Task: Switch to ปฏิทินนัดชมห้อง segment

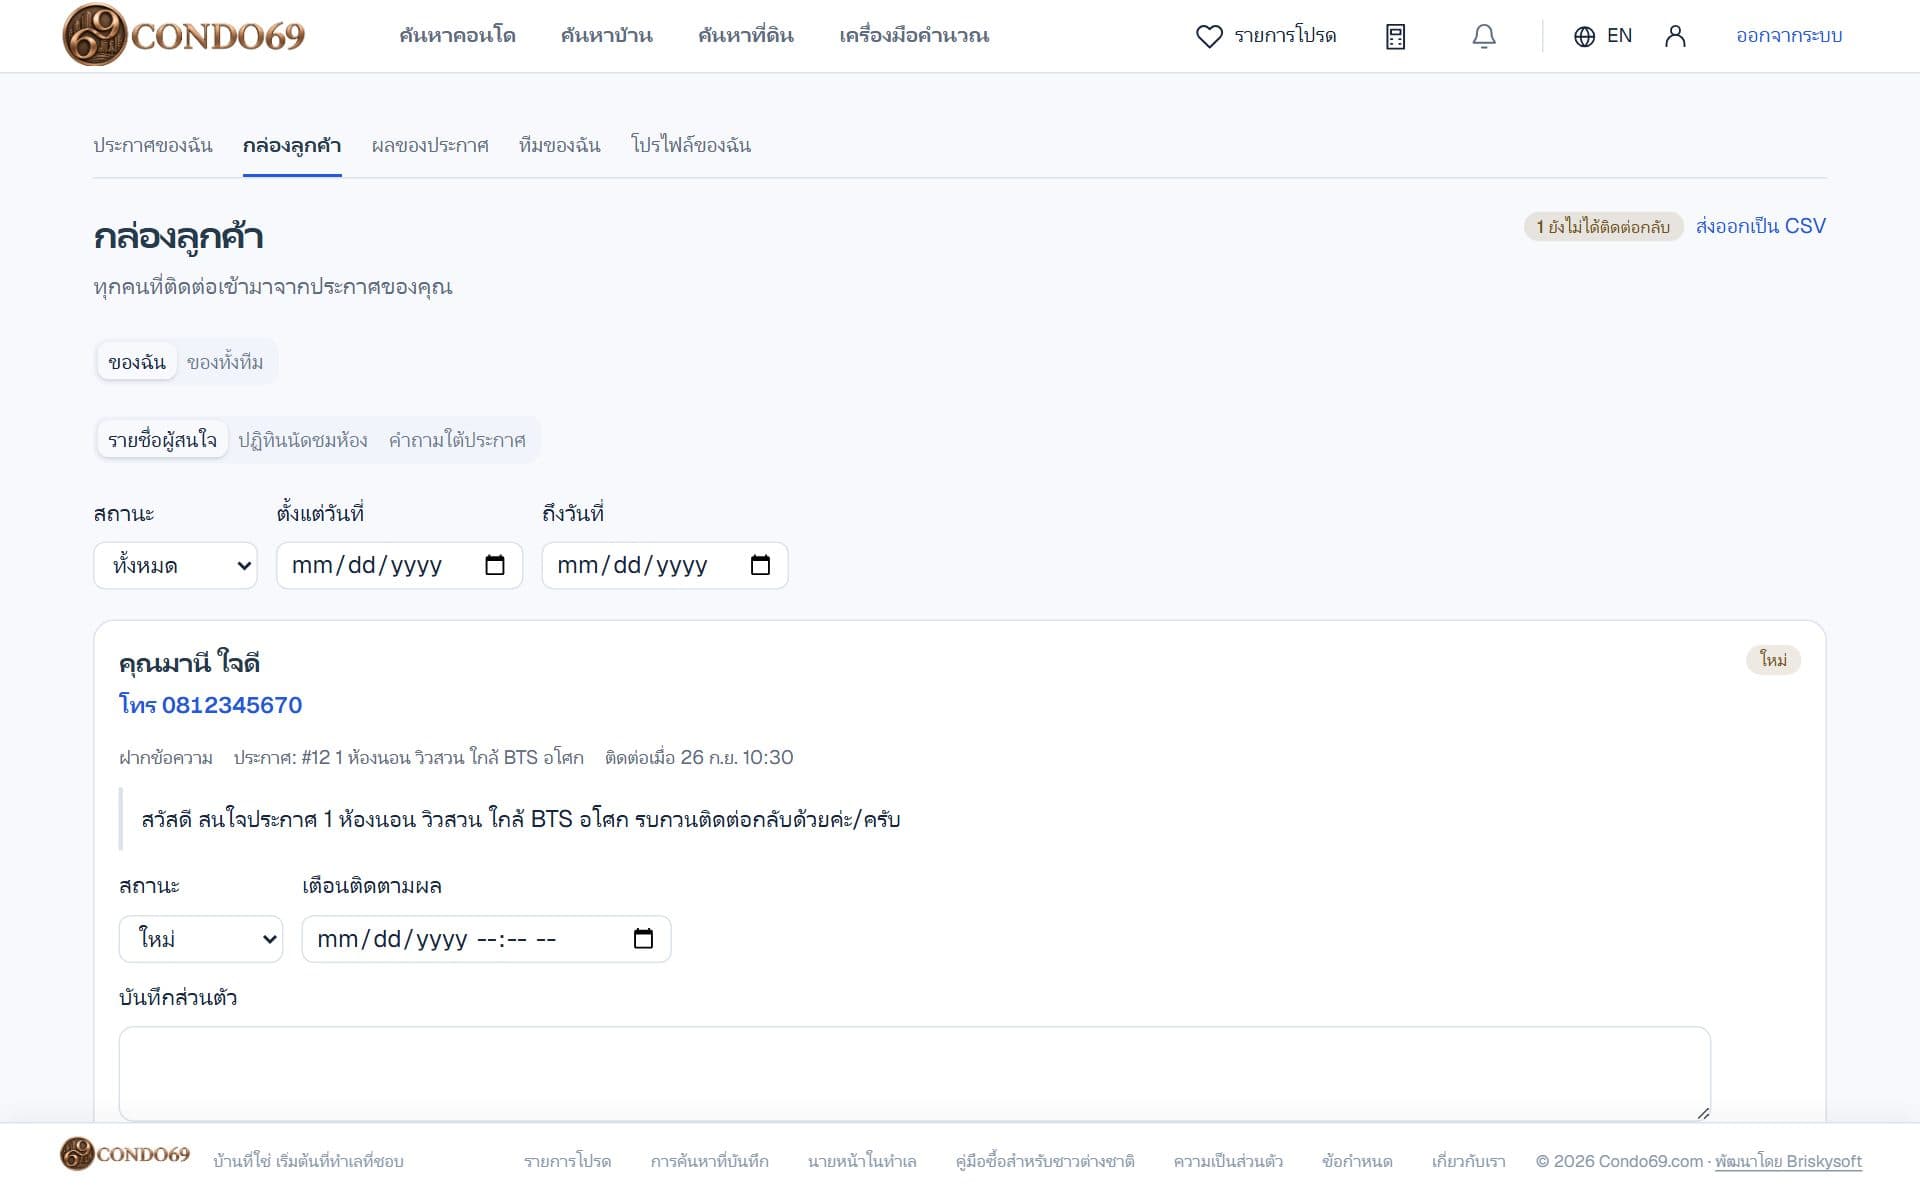Action: (x=303, y=440)
